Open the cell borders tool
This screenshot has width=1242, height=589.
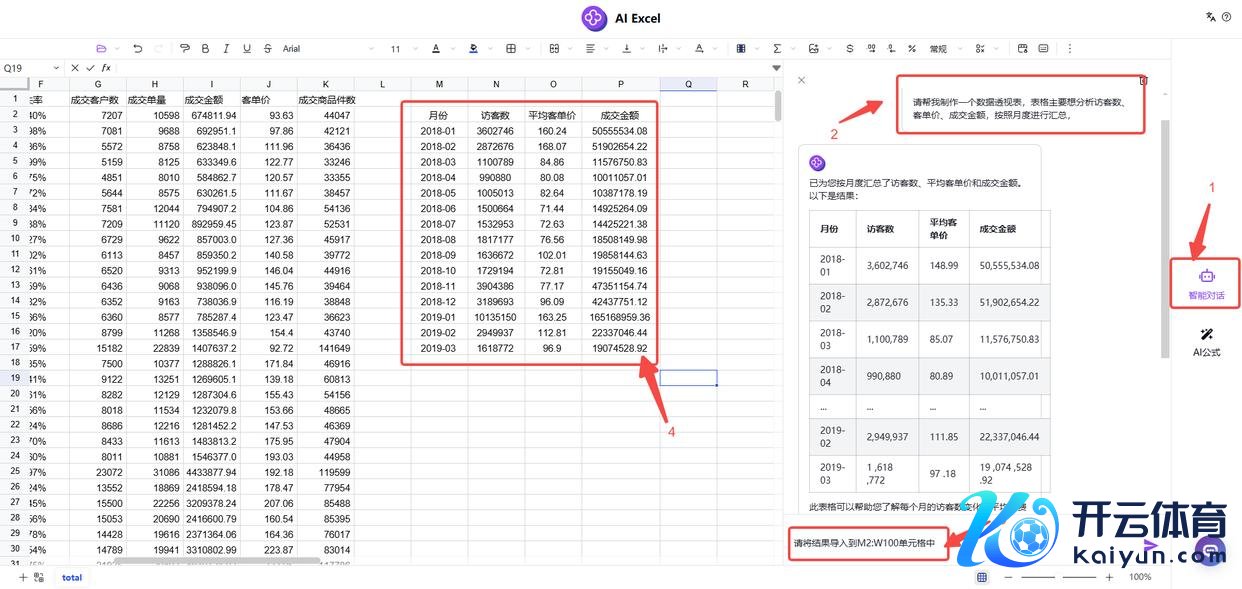[x=511, y=48]
